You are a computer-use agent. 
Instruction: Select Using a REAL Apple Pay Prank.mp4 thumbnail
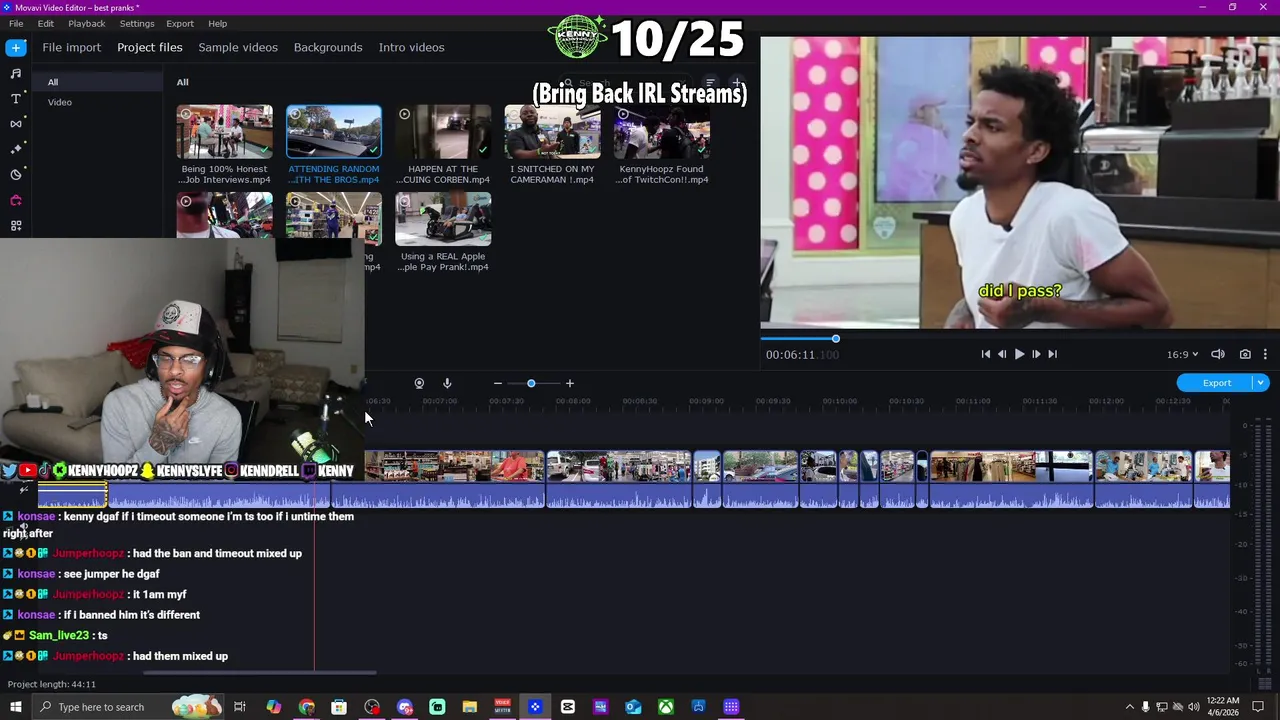443,219
